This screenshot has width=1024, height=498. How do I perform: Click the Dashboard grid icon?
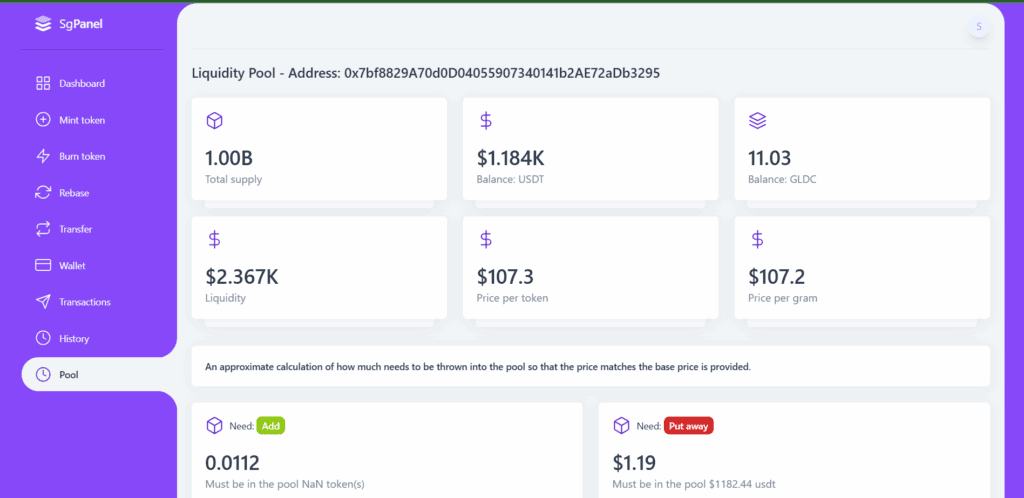coord(43,84)
